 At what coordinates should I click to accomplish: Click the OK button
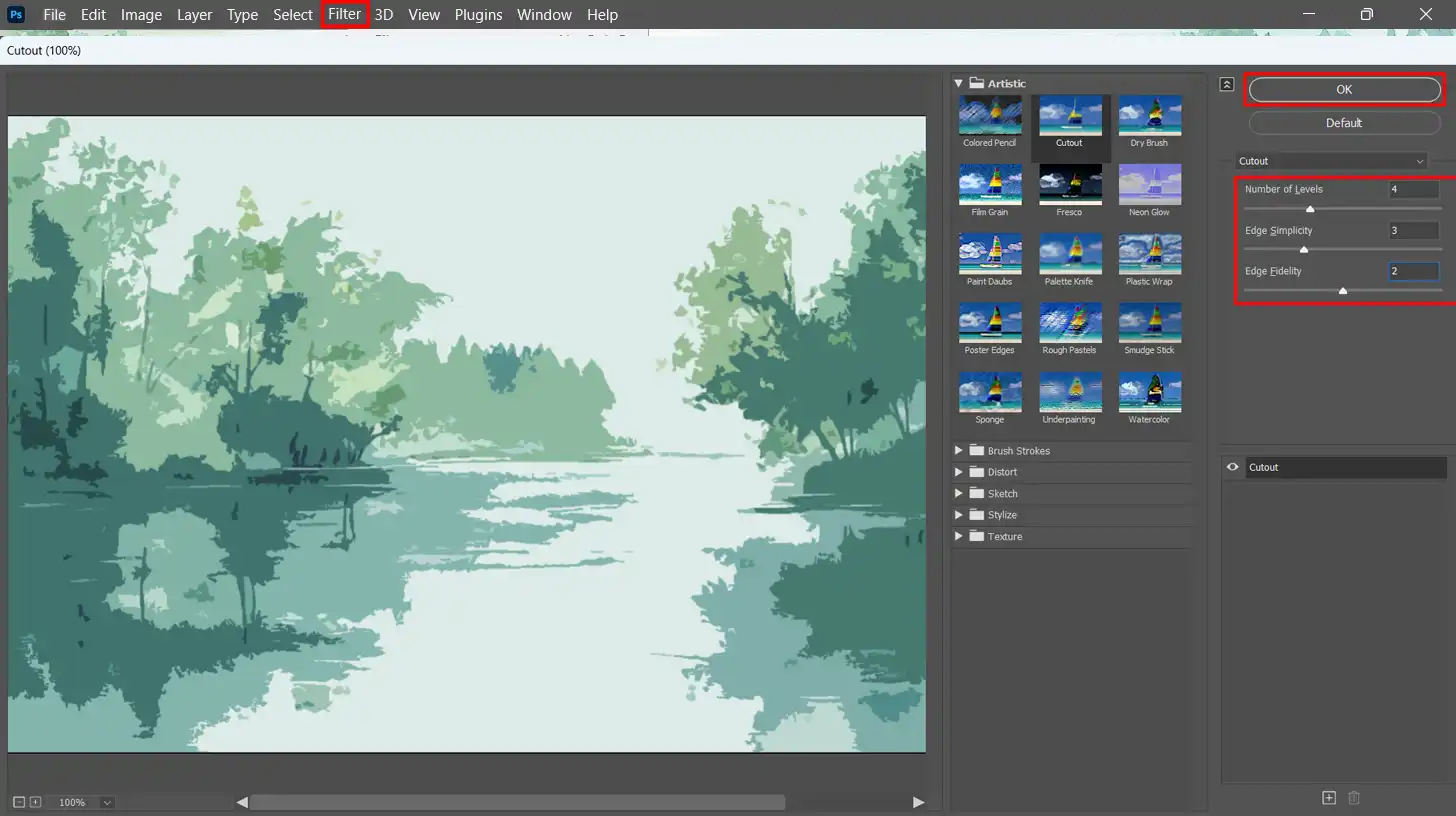(1344, 90)
